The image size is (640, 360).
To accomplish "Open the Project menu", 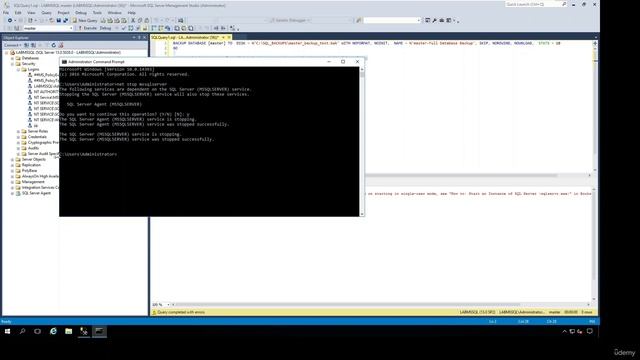I will (63, 13).
